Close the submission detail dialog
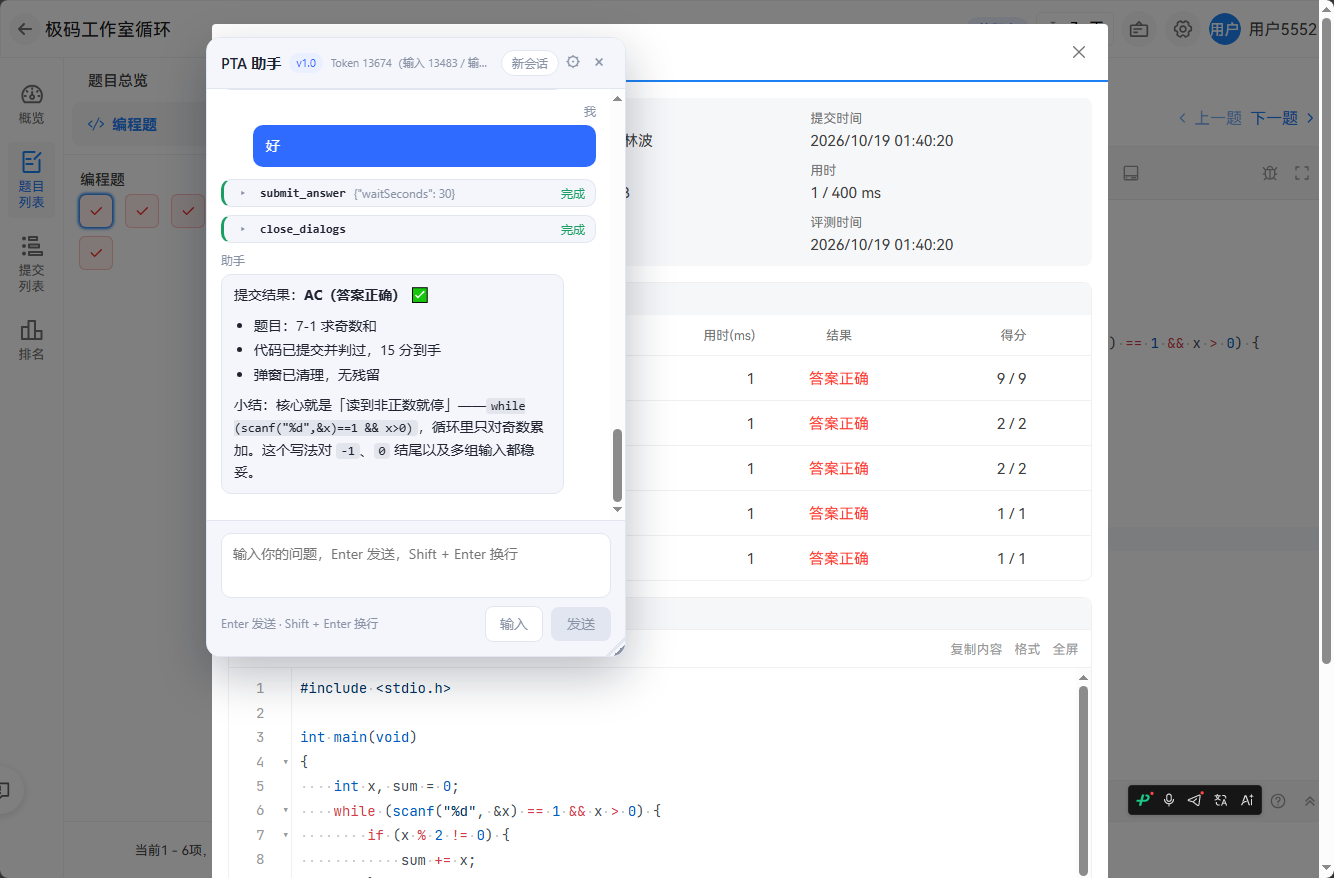 1079,52
